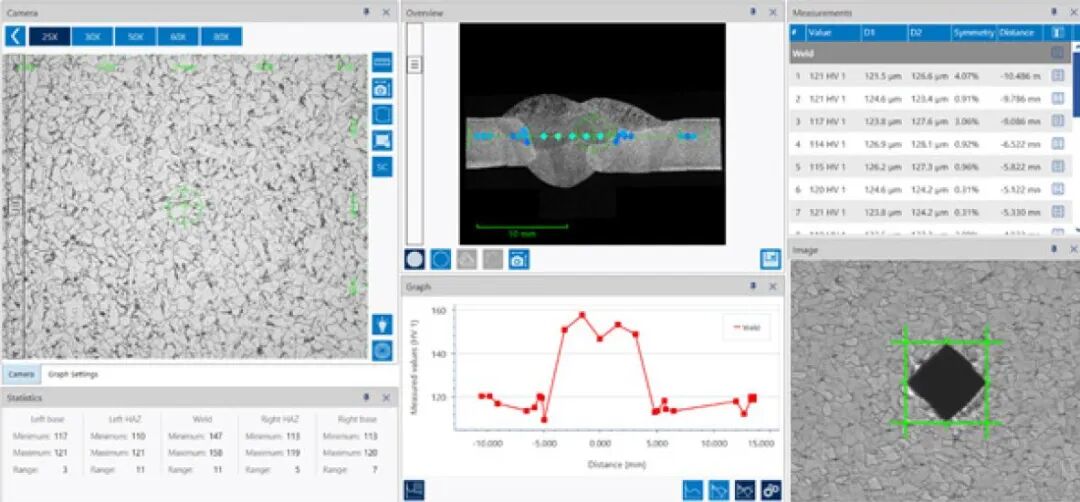Click the icon on the Weld group row
1080x502 pixels.
[1058, 53]
